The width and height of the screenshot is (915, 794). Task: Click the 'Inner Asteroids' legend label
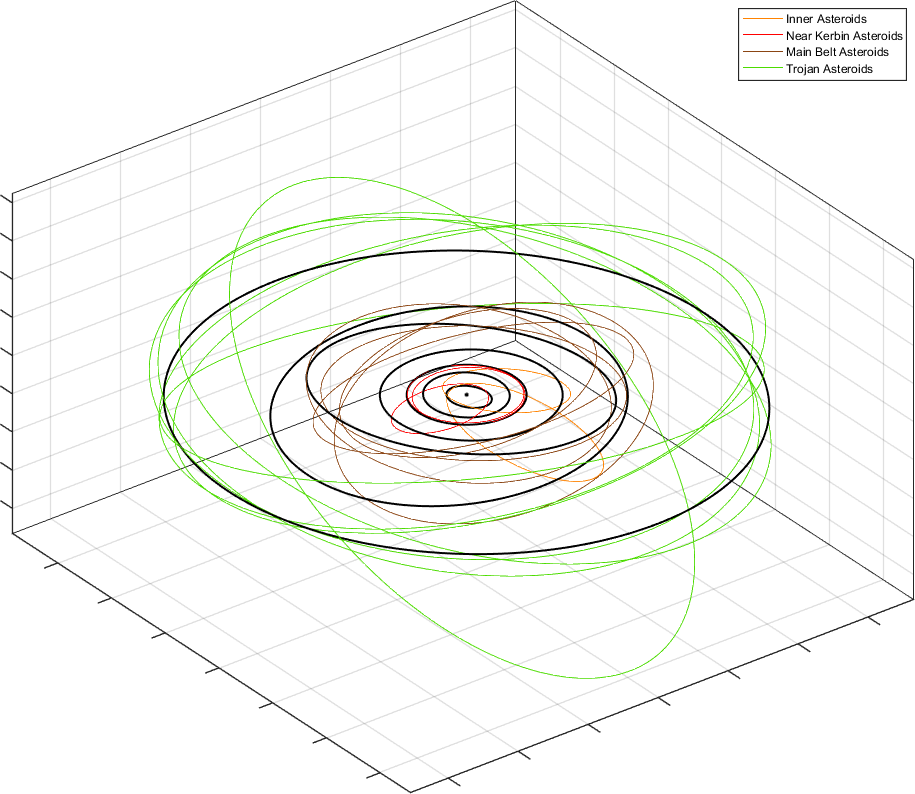[x=826, y=19]
